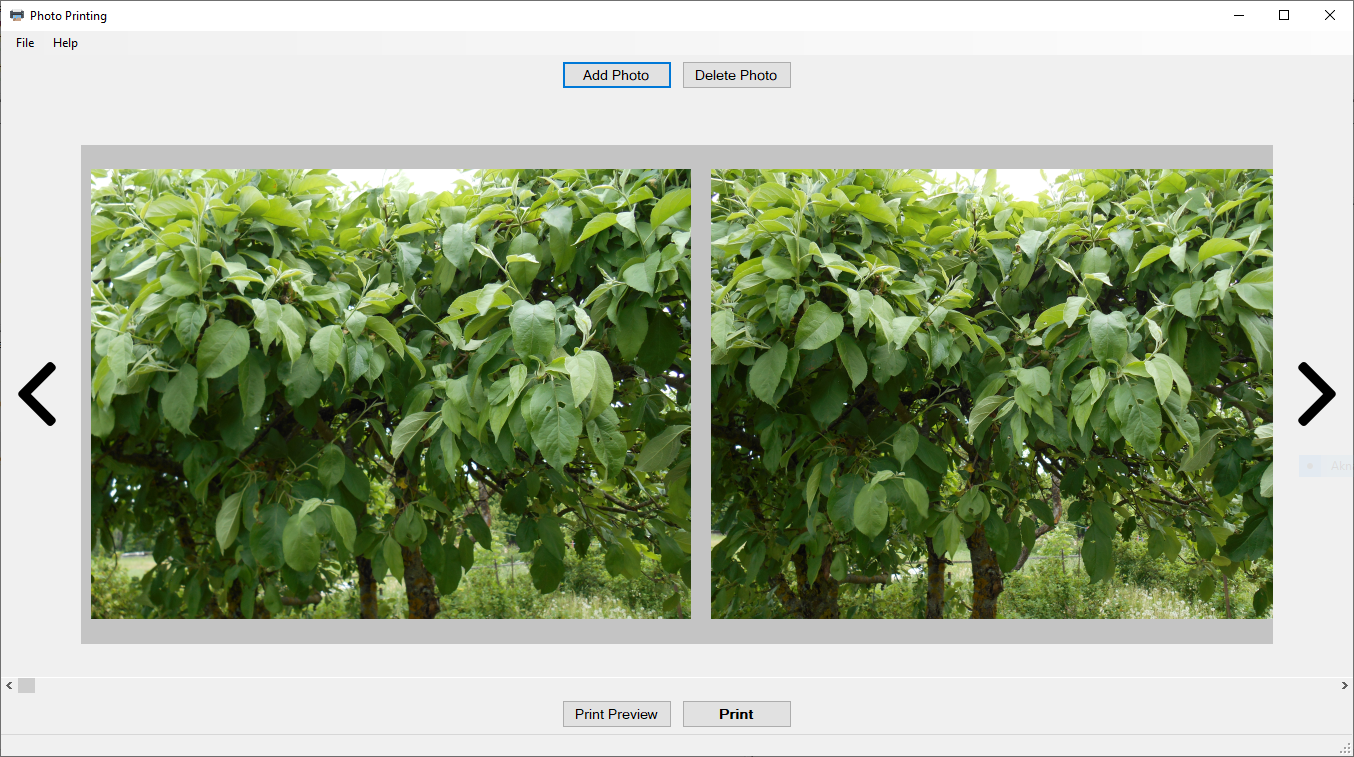Maximize the Photo Printing window
This screenshot has width=1354, height=757.
click(1284, 16)
